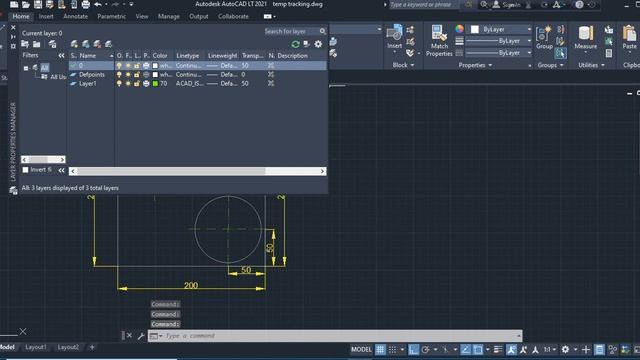This screenshot has width=640, height=360.
Task: Expand the Utilities panel dropdown
Action: pos(591,65)
